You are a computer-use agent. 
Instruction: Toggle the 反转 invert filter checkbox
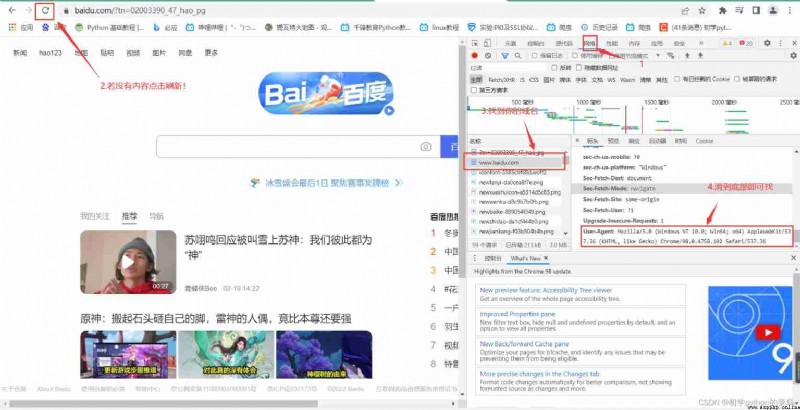pyautogui.click(x=554, y=68)
